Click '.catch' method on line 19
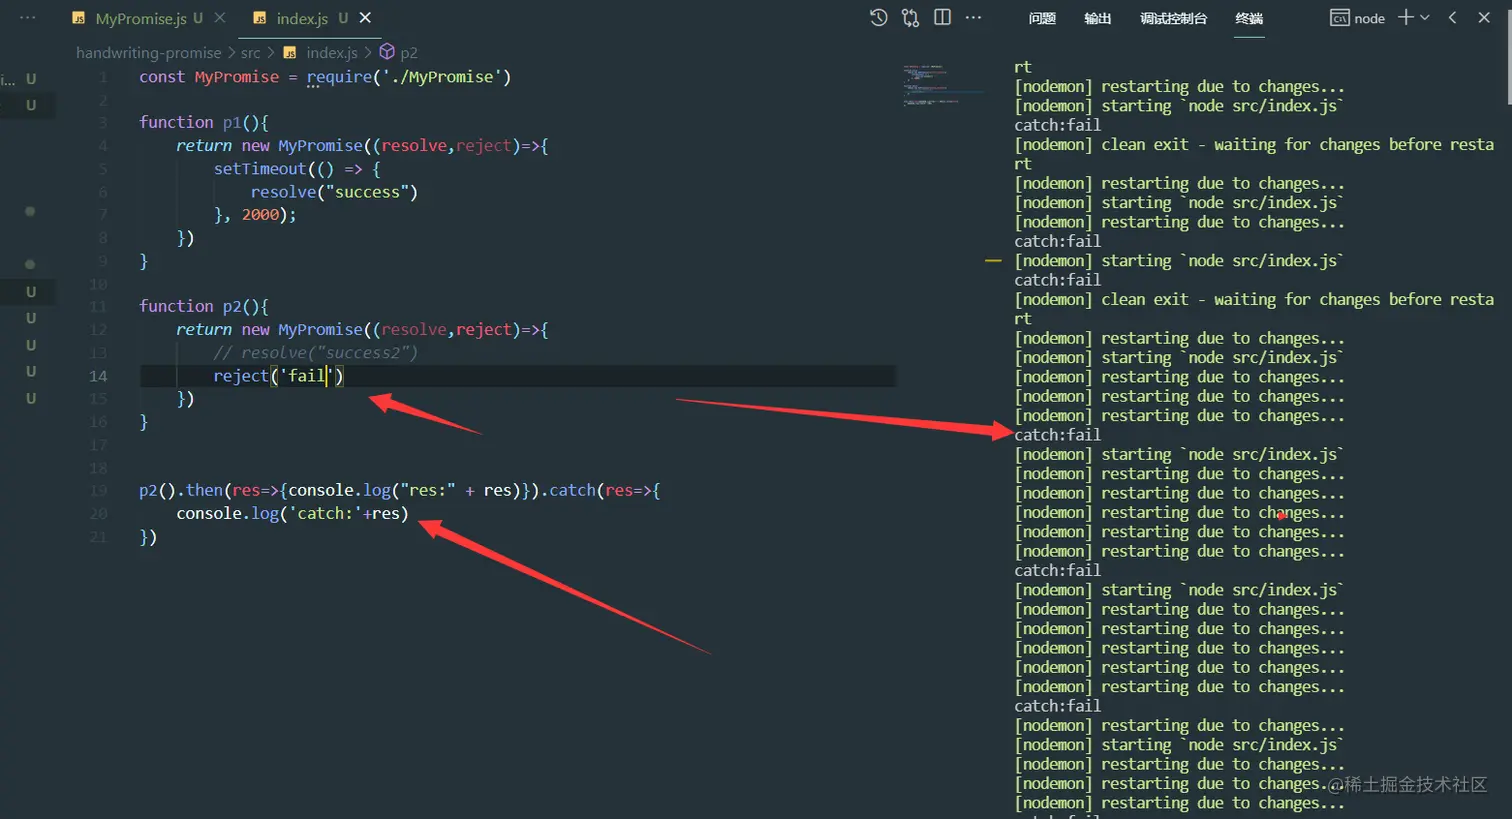The height and width of the screenshot is (819, 1512). tap(570, 490)
